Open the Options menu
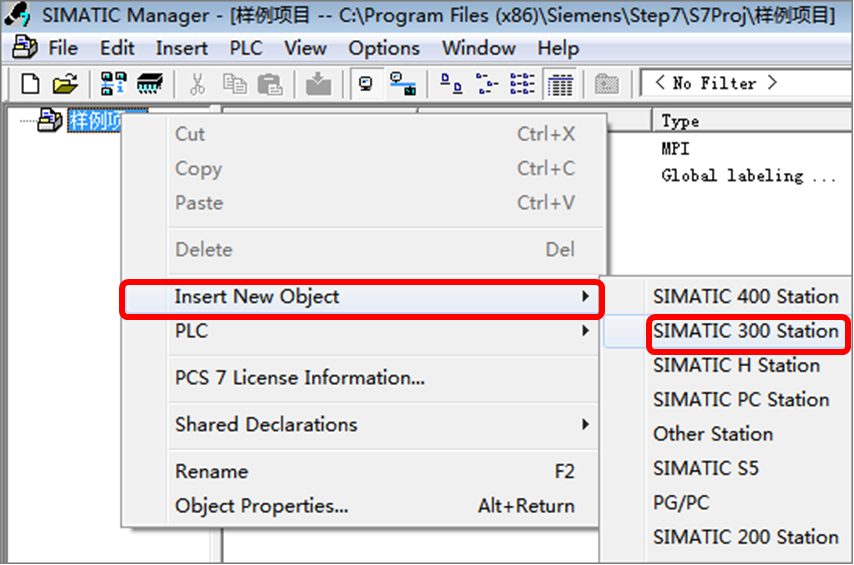This screenshot has width=854, height=565. (385, 48)
